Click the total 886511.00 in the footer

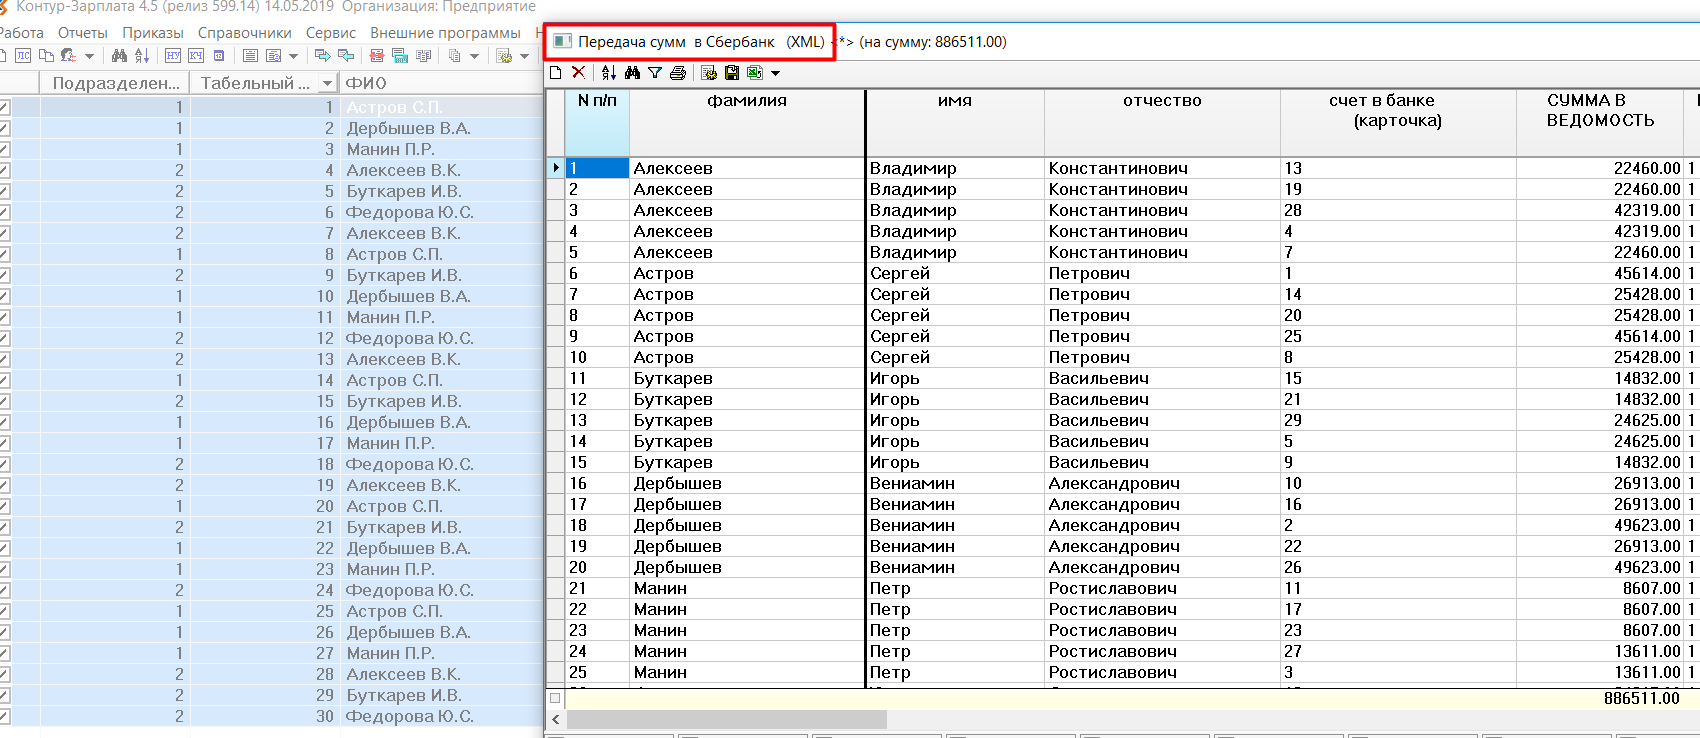pos(1641,698)
